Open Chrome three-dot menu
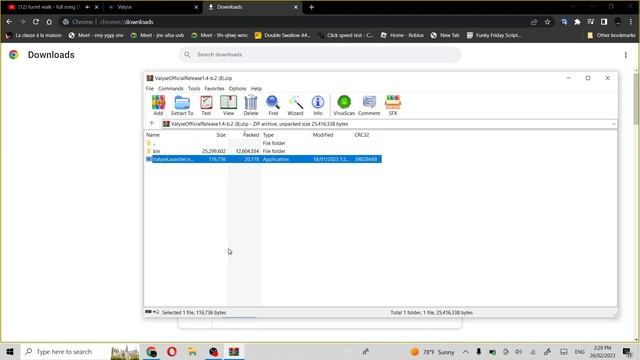 click(x=631, y=22)
